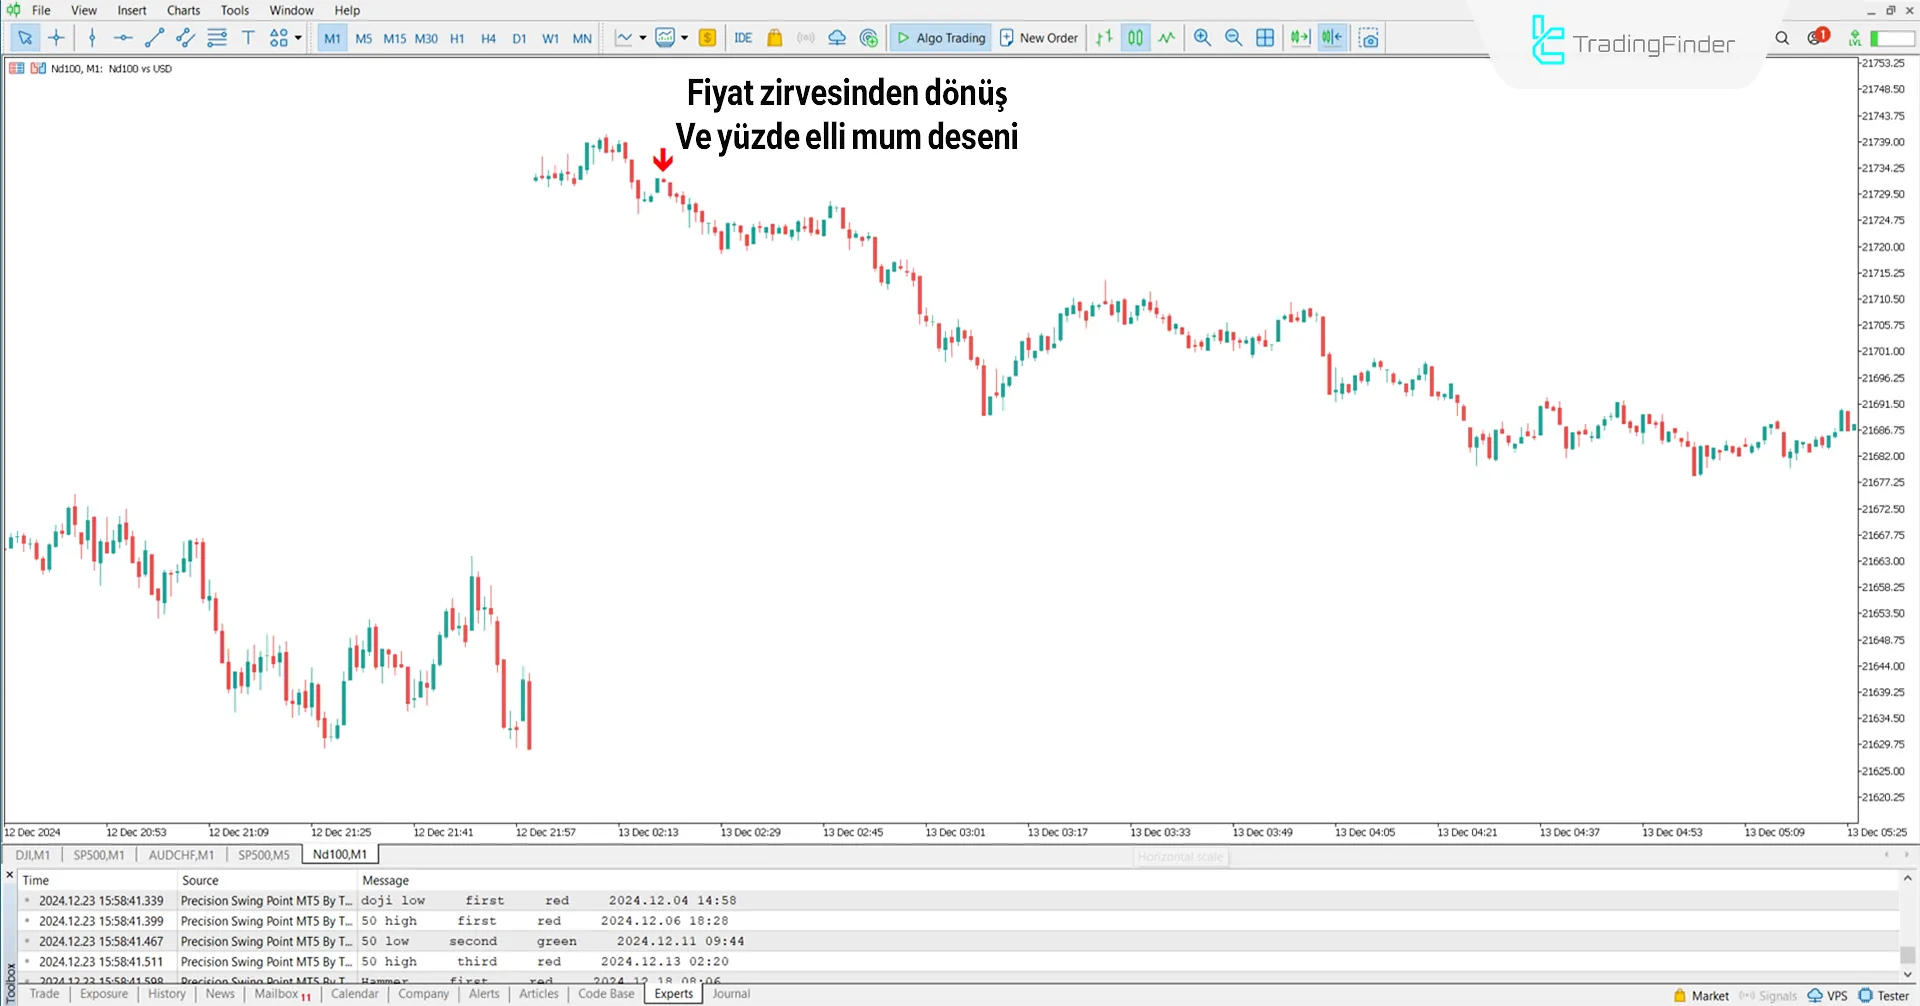The image size is (1920, 1006).
Task: Take a chart screenshot with the camera icon
Action: (1368, 37)
